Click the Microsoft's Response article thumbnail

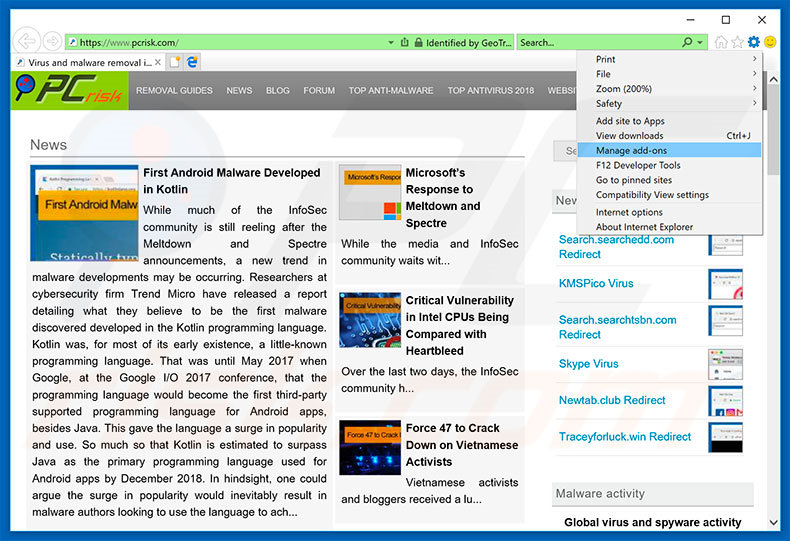pos(370,192)
